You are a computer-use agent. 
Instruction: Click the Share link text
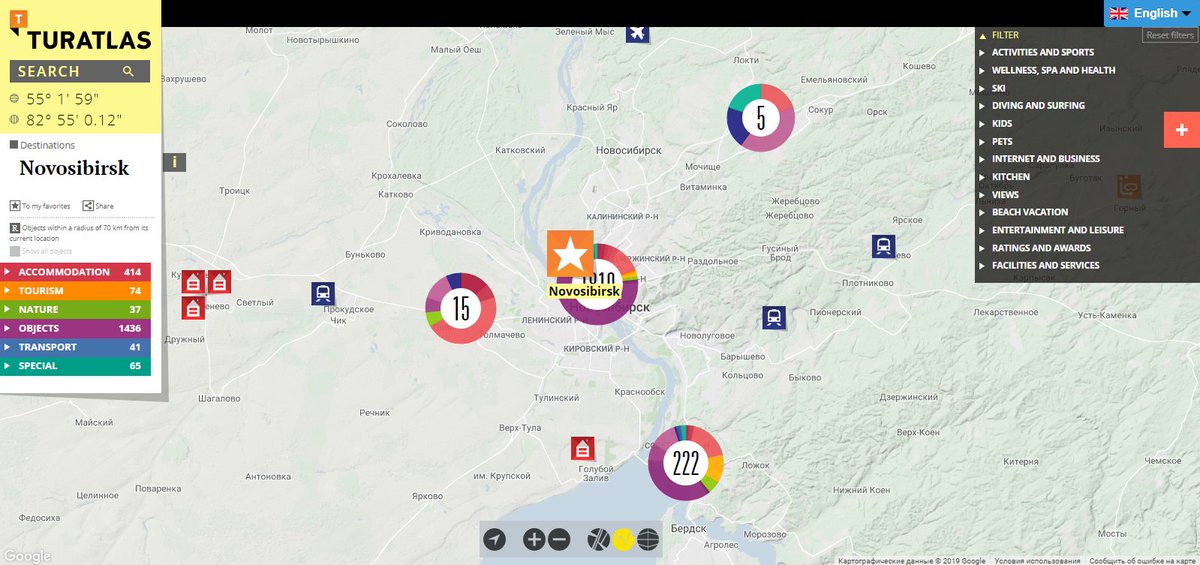point(104,206)
